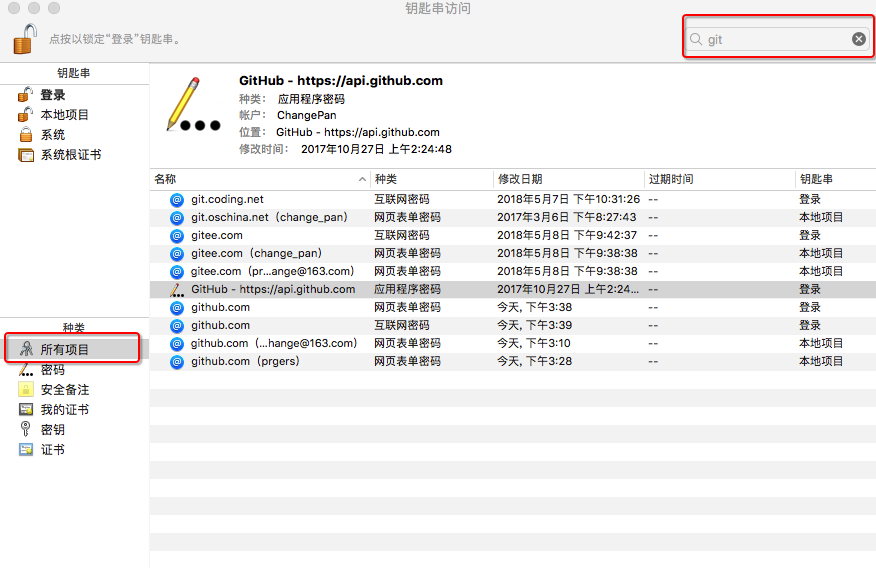Select the 所有项目 category

click(x=73, y=349)
